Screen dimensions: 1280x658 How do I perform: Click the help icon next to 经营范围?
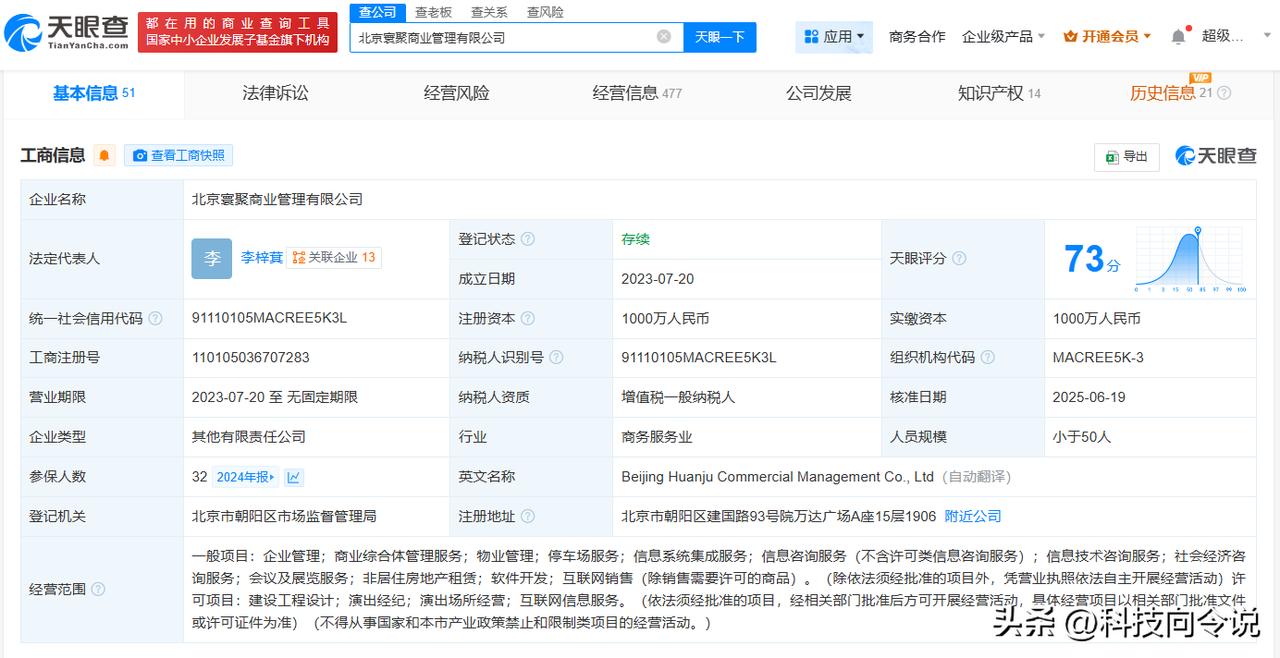tap(98, 589)
